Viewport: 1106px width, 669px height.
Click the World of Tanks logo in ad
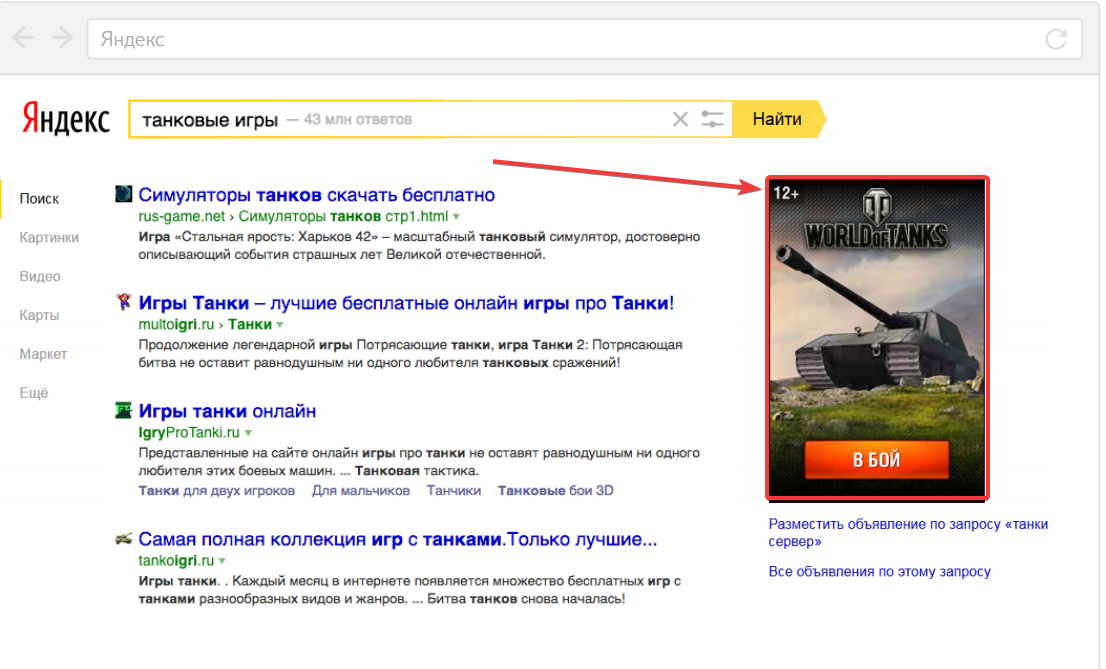[x=876, y=219]
